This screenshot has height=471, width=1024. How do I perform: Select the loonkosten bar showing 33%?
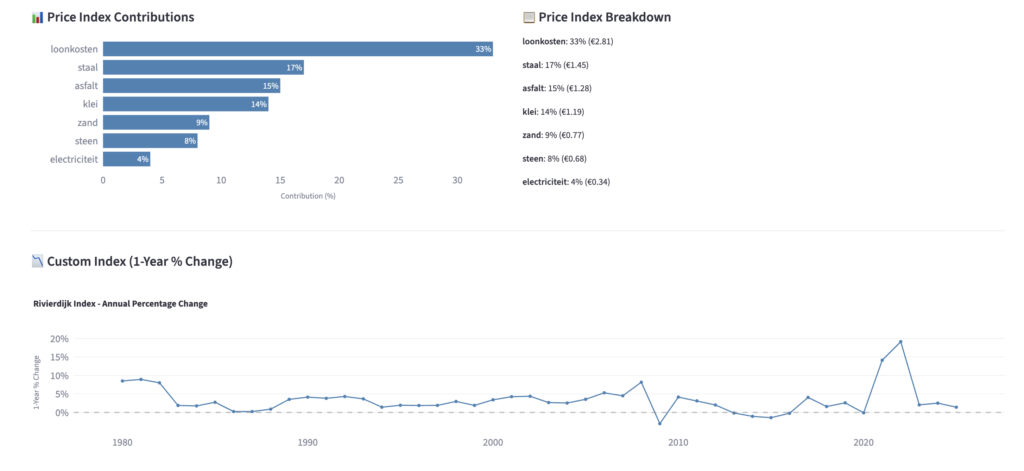pyautogui.click(x=297, y=49)
